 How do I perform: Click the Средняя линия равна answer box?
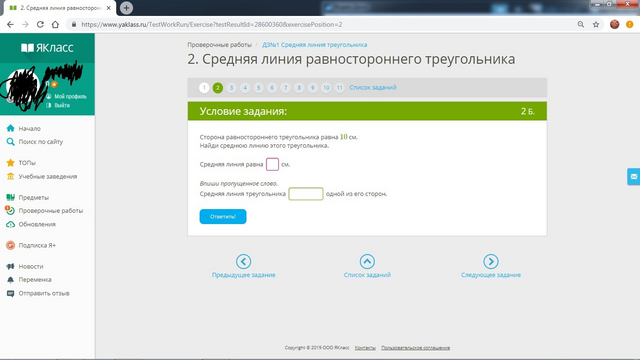click(x=272, y=164)
